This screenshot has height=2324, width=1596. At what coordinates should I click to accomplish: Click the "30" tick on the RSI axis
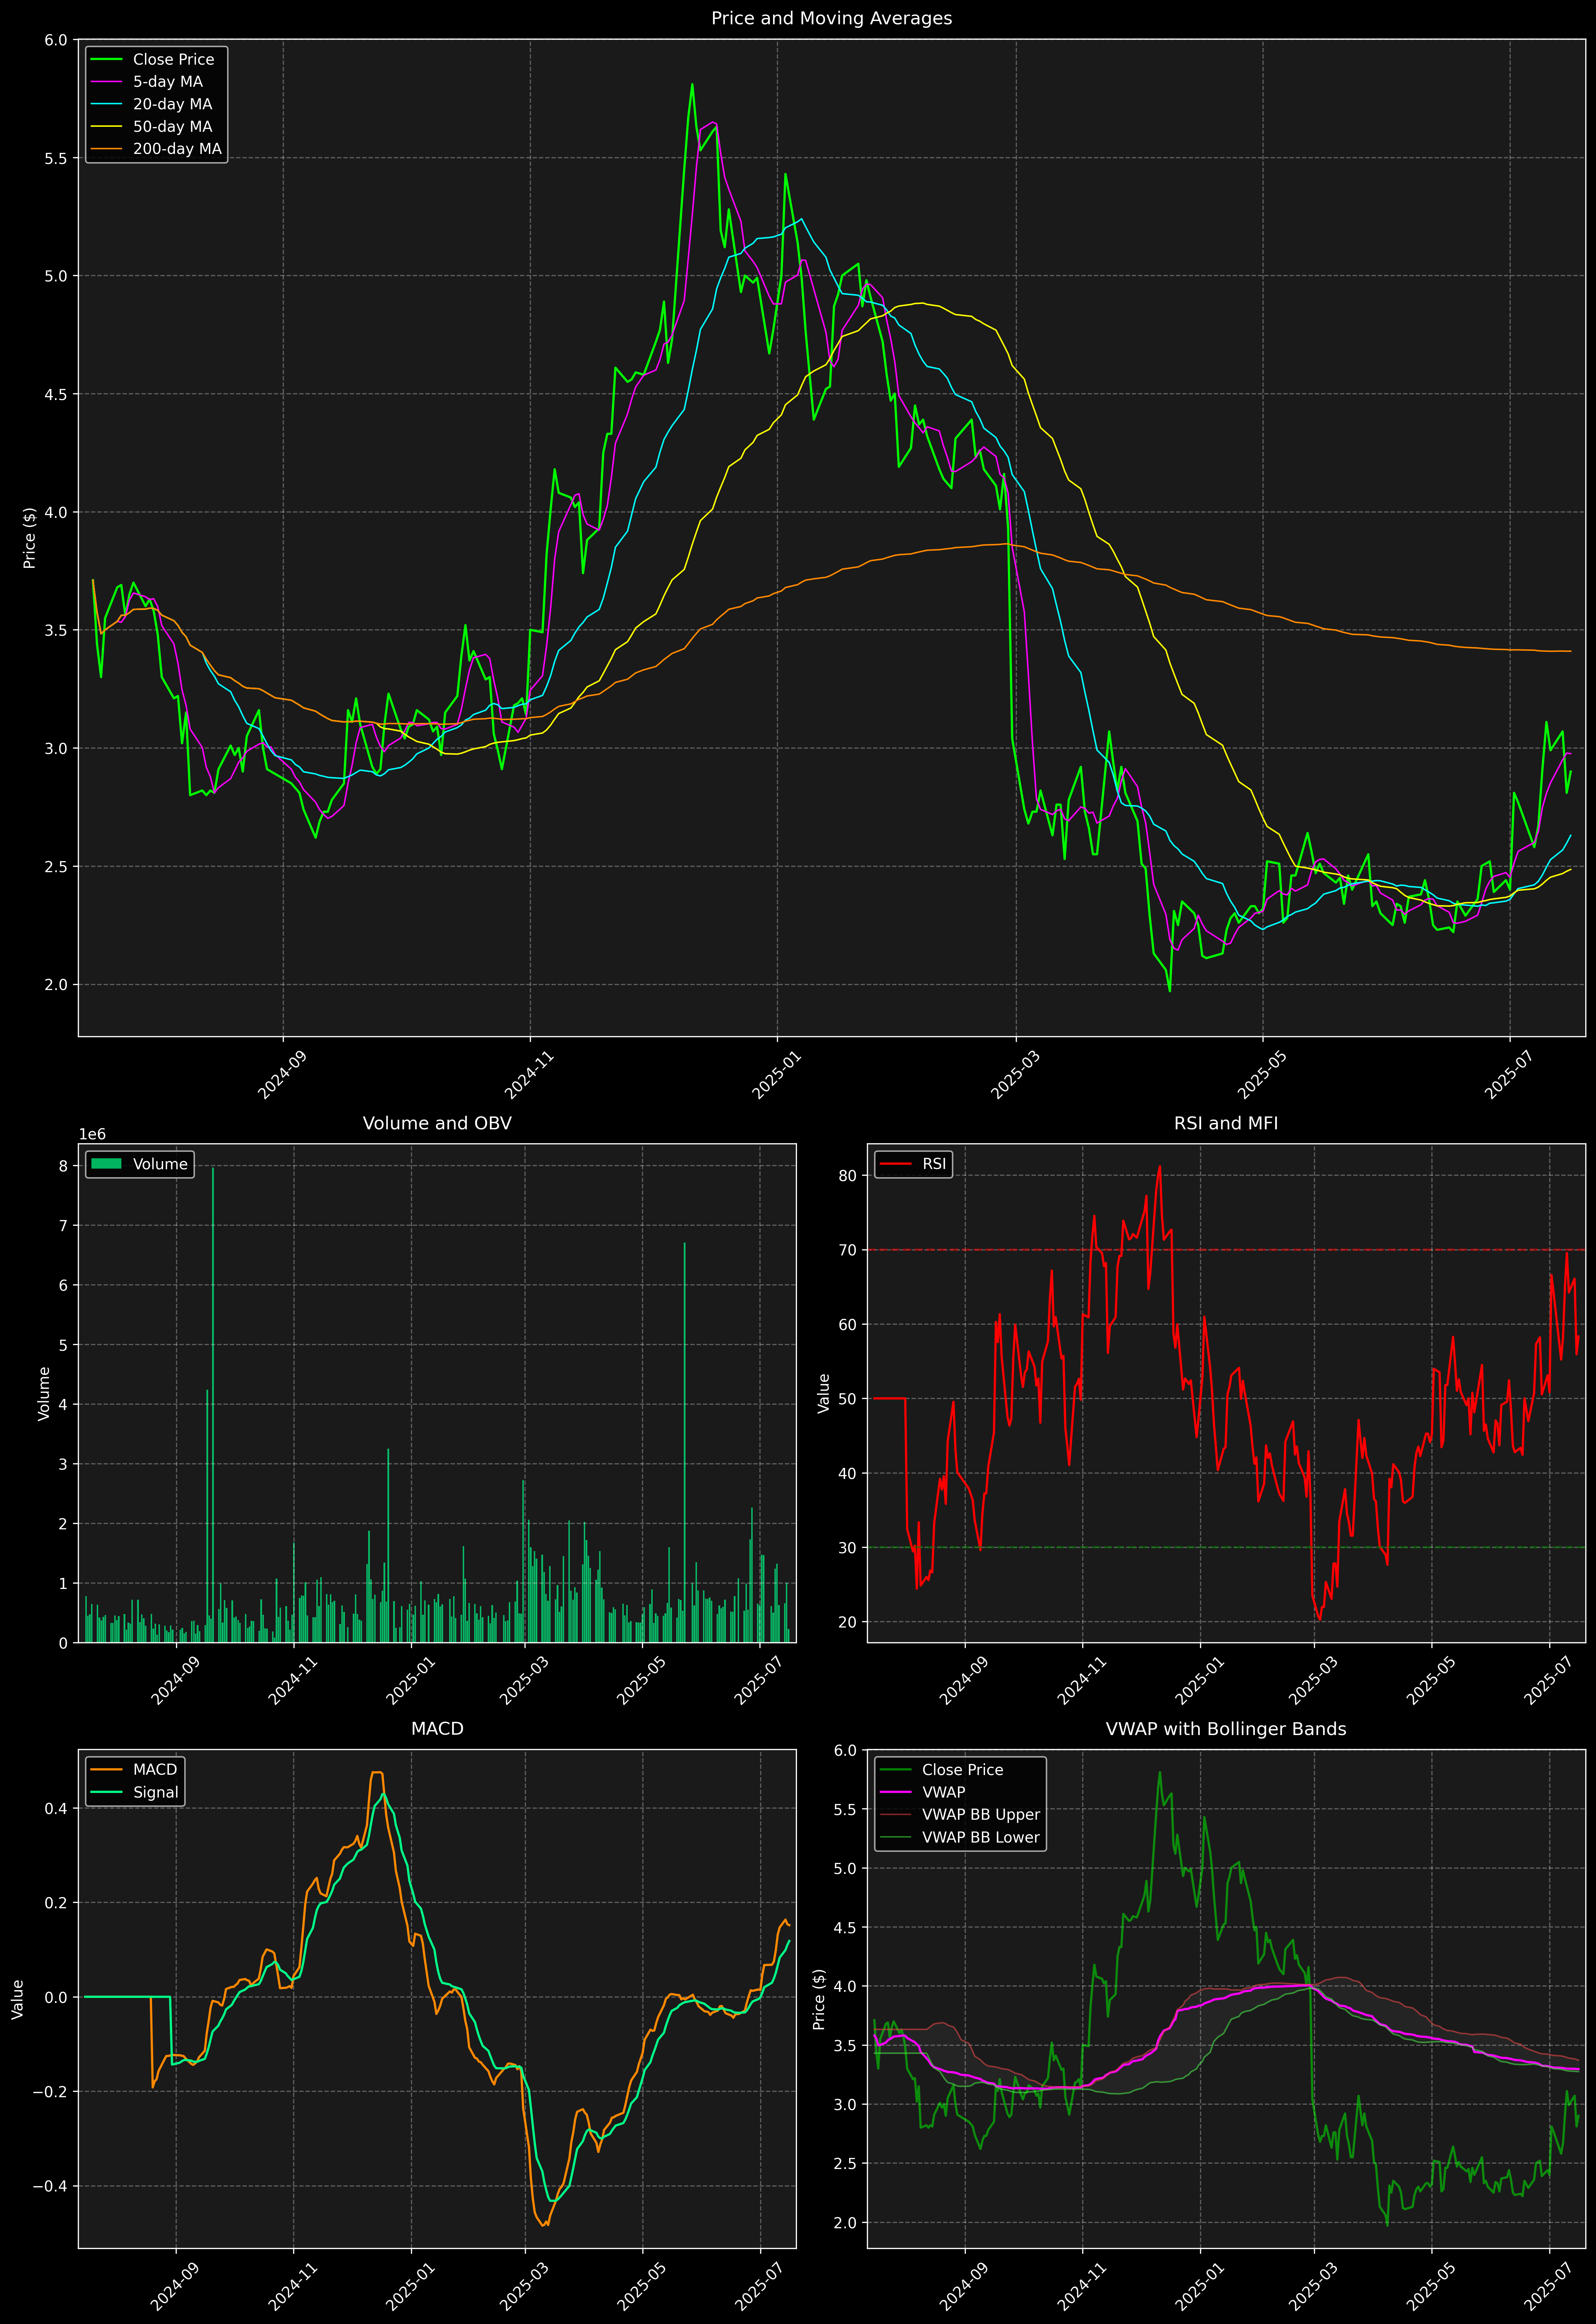[x=848, y=1548]
